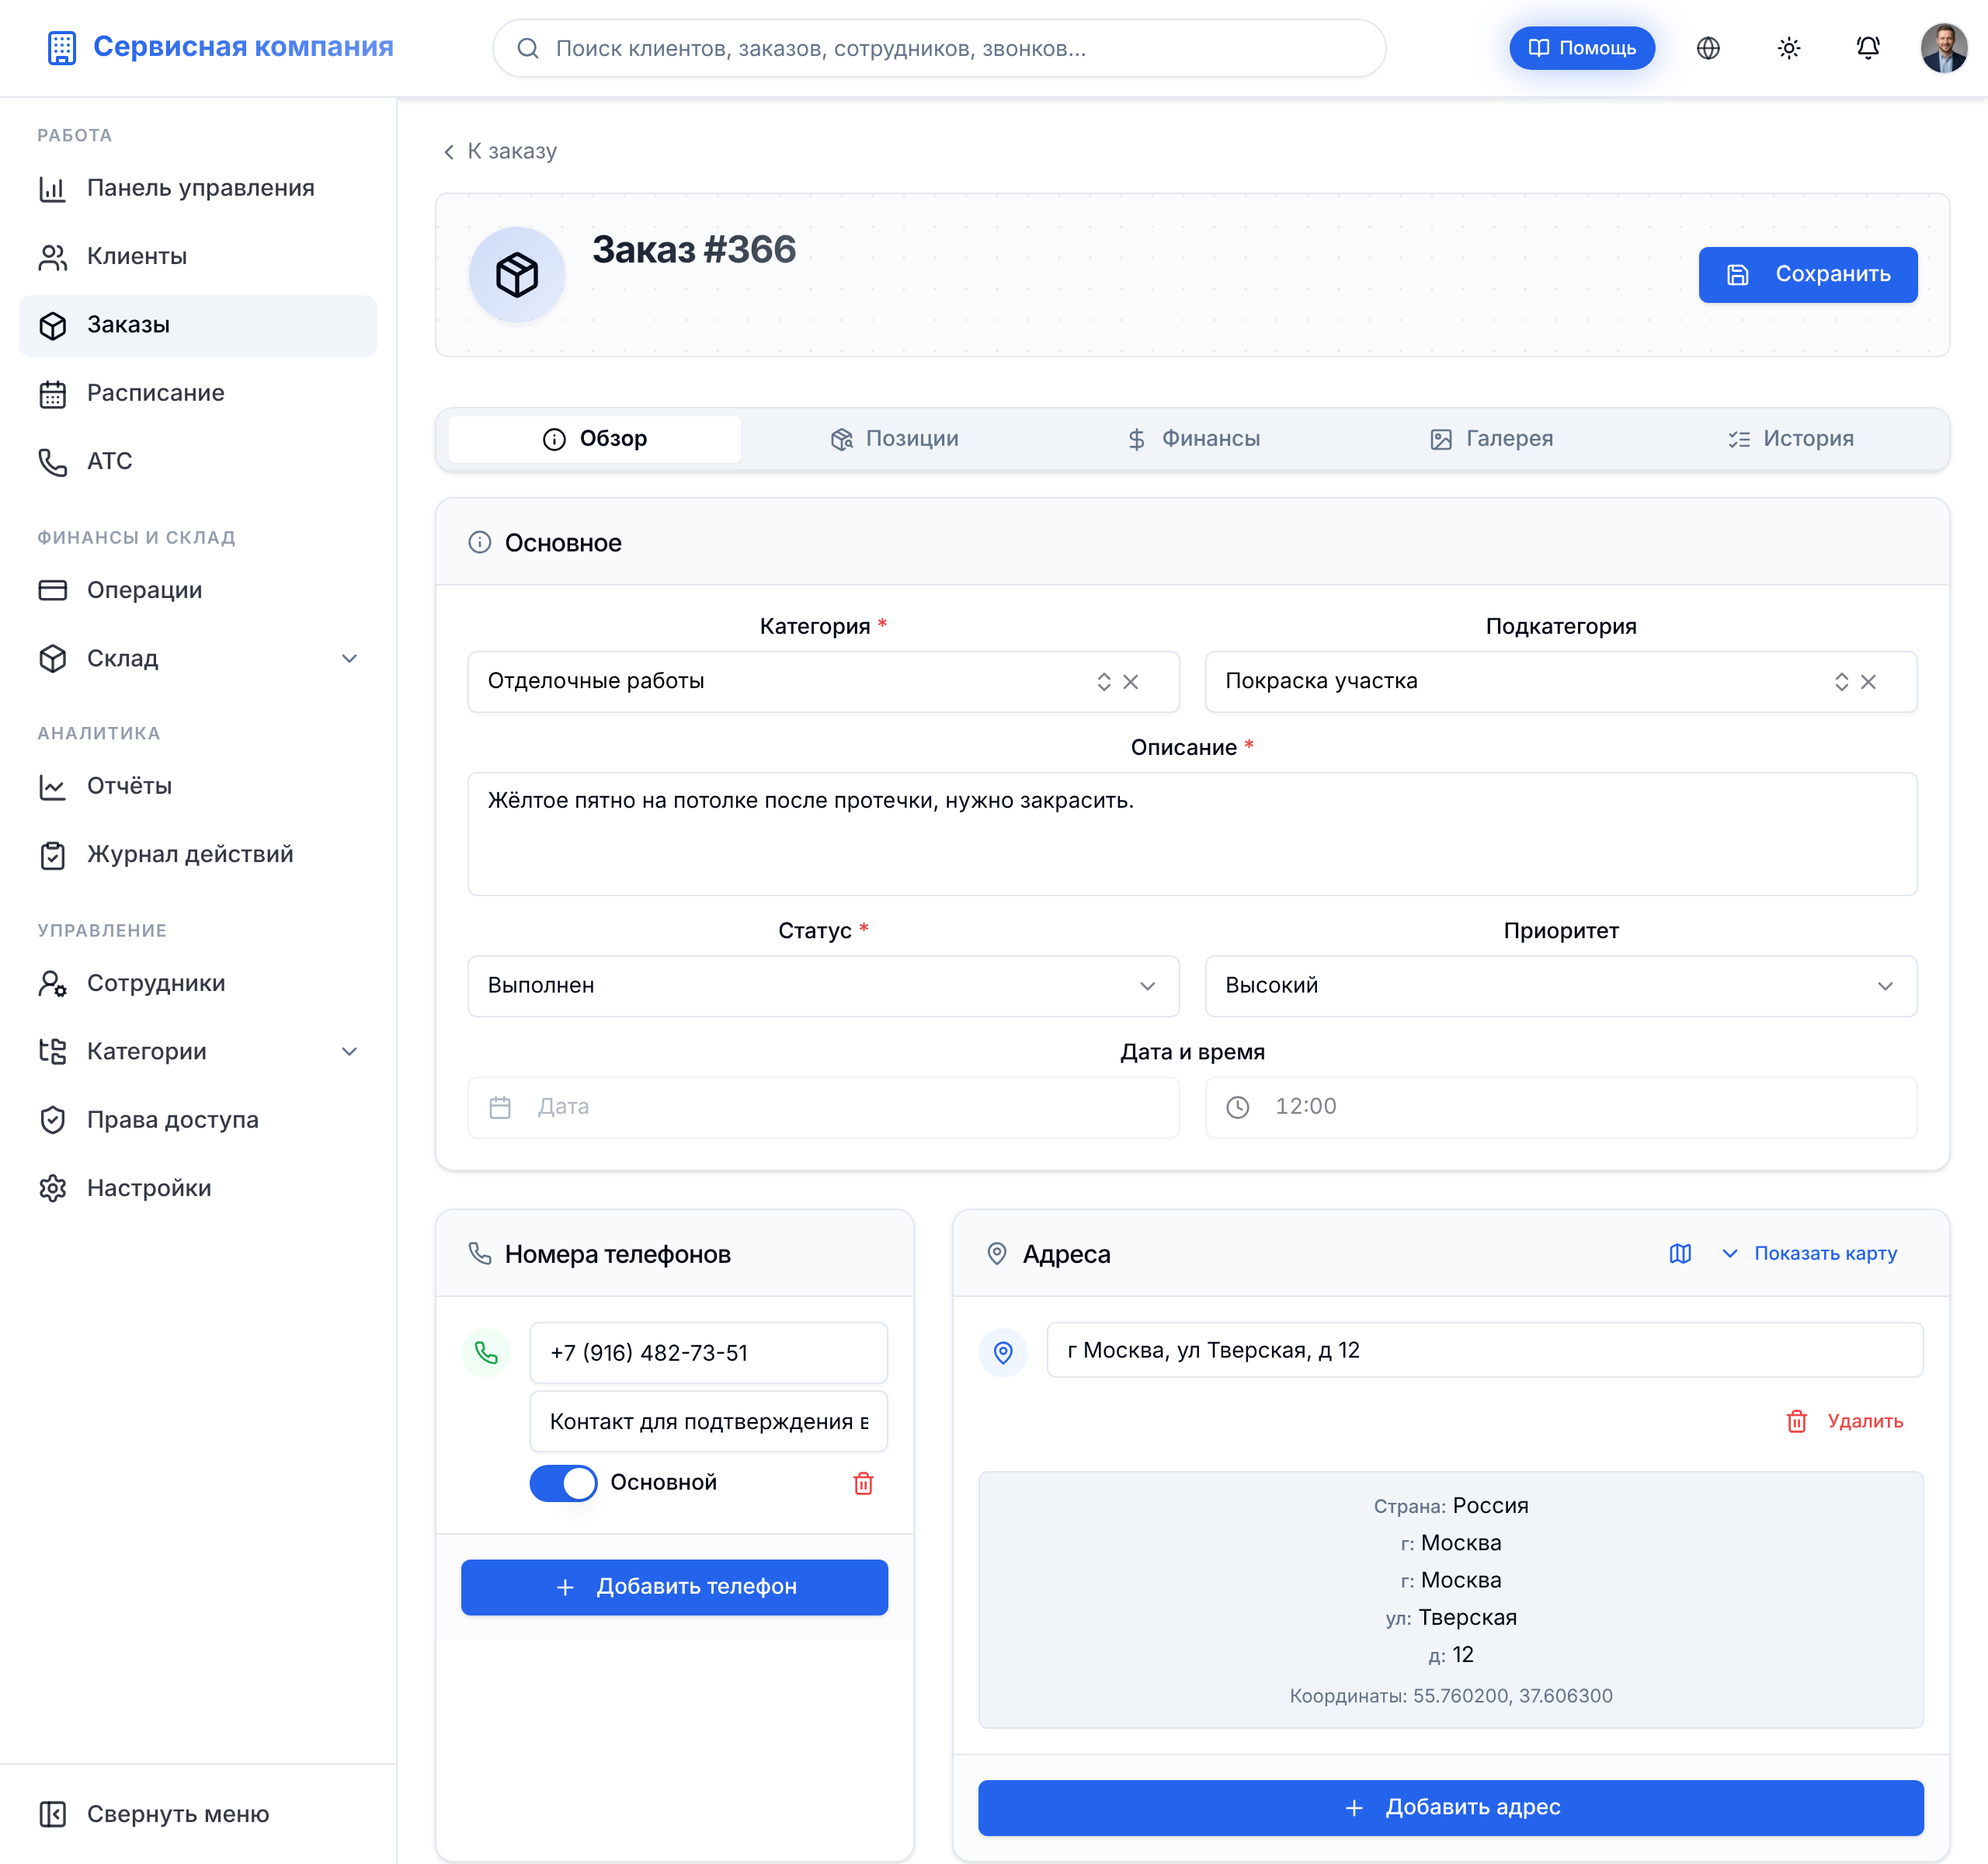Open the Помощь button

(x=1581, y=48)
